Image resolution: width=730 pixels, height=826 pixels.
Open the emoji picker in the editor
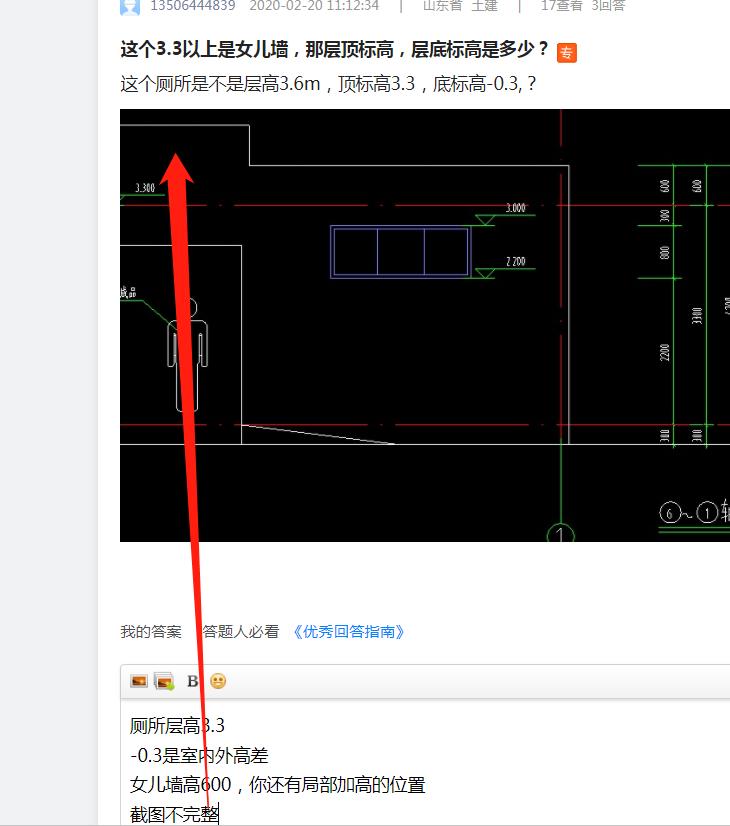click(218, 681)
